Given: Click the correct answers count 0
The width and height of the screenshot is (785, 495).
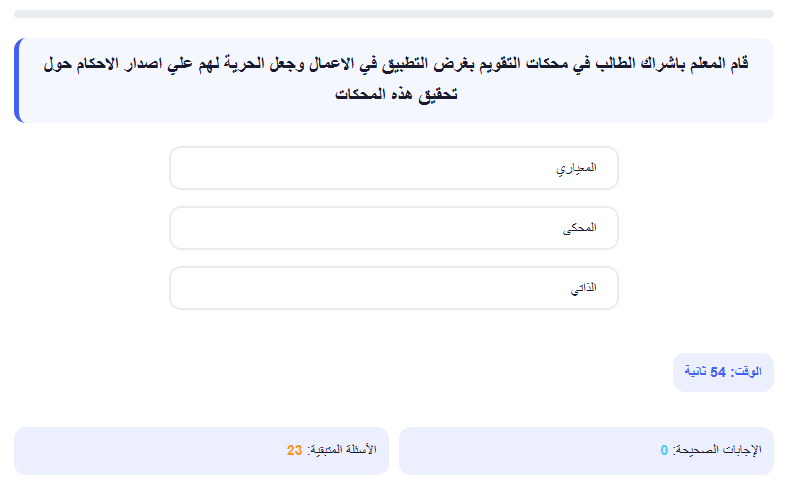Looking at the screenshot, I should pyautogui.click(x=664, y=450).
